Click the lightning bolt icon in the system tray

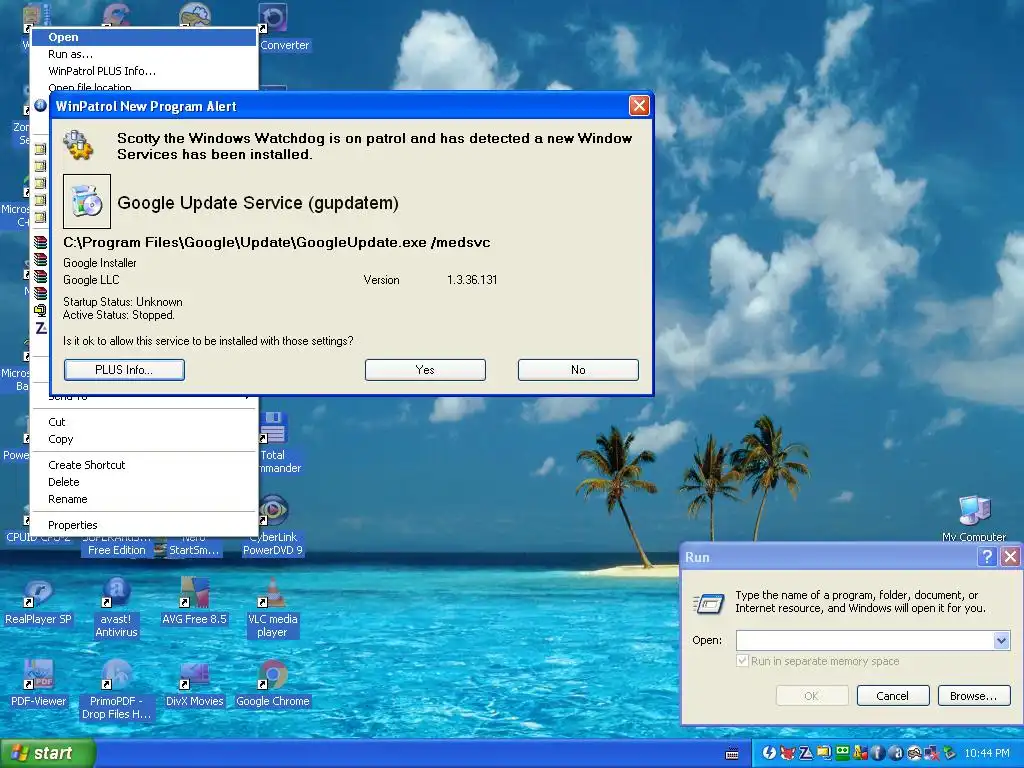(x=769, y=753)
